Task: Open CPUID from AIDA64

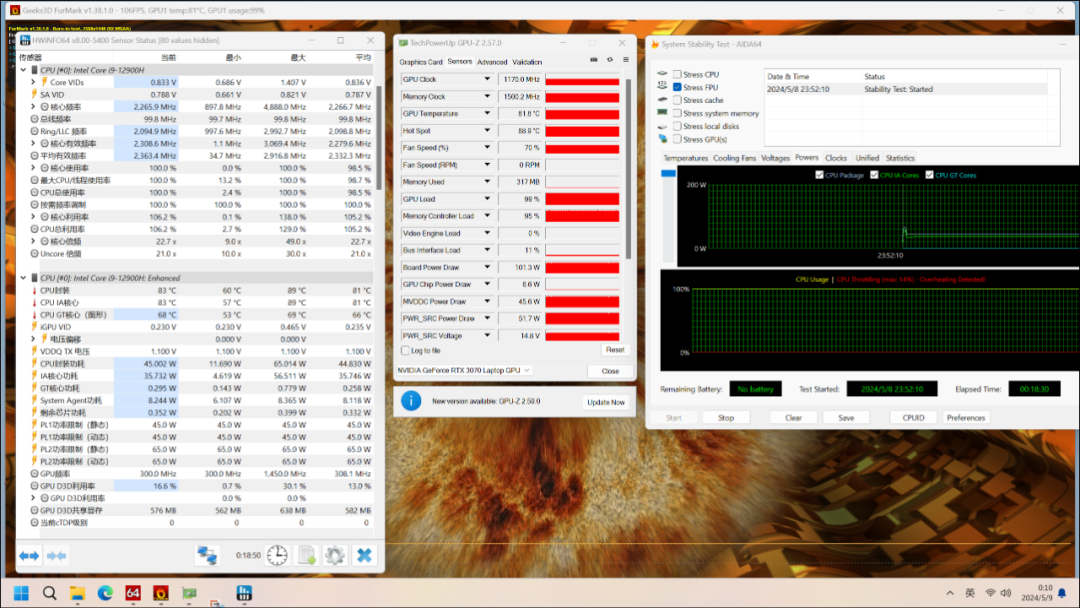Action: click(x=913, y=418)
